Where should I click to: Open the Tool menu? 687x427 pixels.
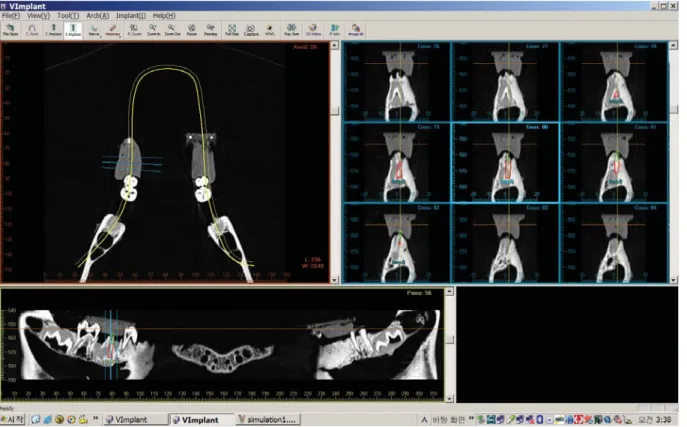pyautogui.click(x=68, y=15)
